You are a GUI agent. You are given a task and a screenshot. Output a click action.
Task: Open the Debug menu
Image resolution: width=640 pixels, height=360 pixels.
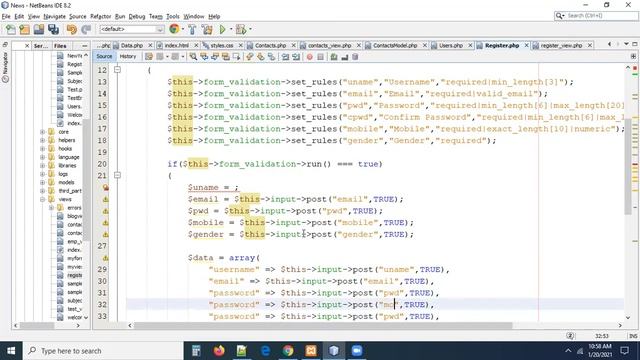tap(137, 16)
